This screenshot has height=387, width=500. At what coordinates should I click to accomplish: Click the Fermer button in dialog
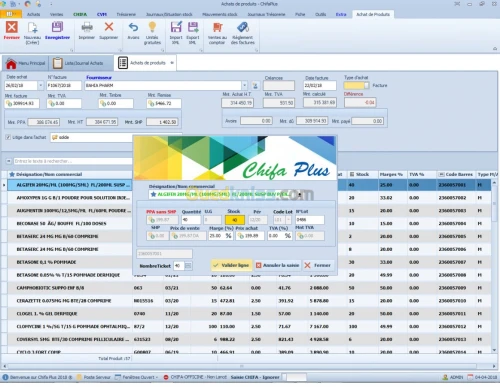click(x=317, y=265)
